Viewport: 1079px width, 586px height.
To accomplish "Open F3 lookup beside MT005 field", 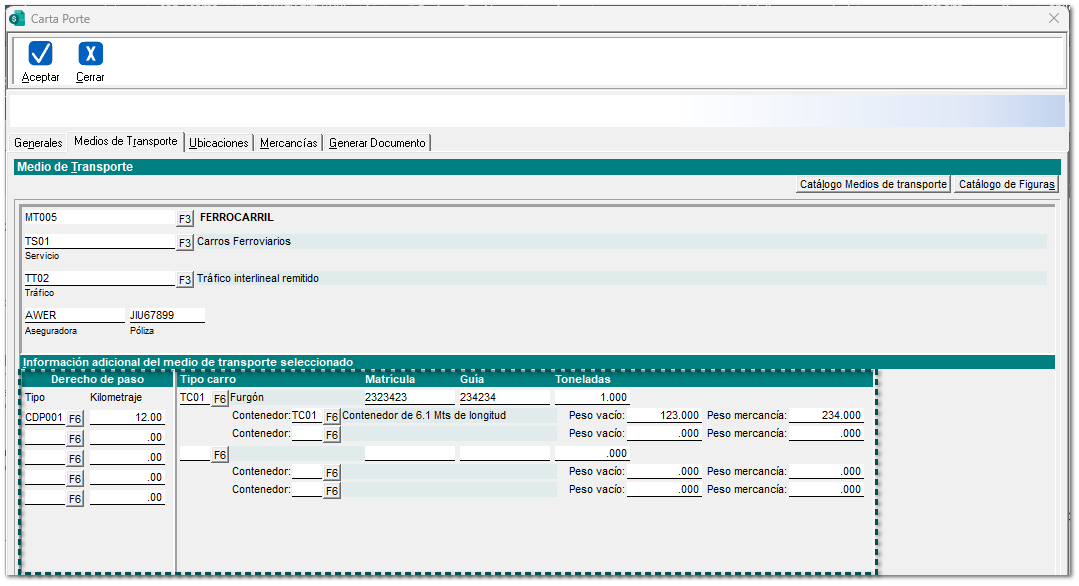I will [x=185, y=218].
